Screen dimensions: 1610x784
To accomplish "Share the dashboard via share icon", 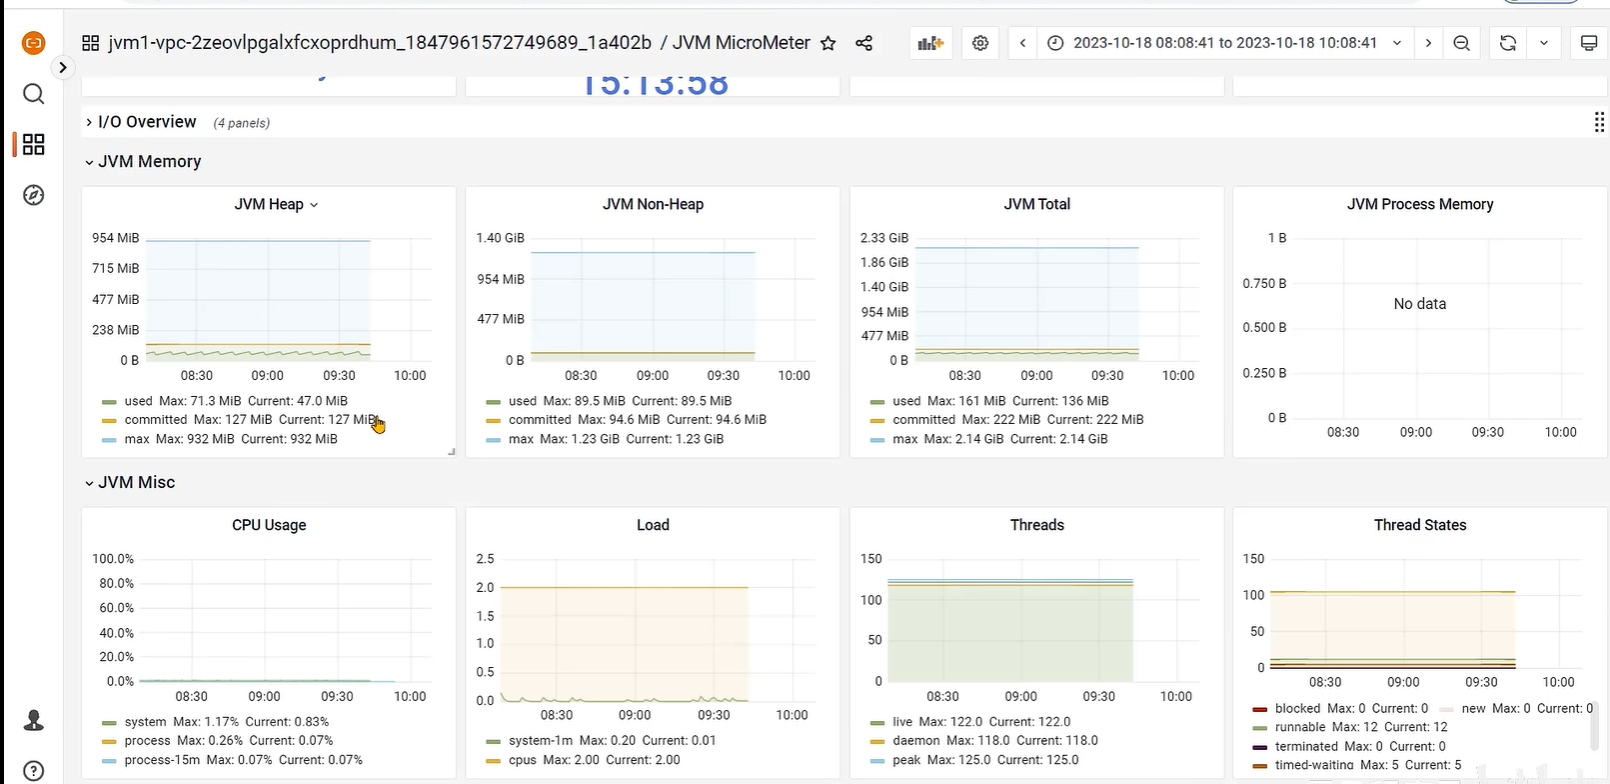I will (x=864, y=43).
